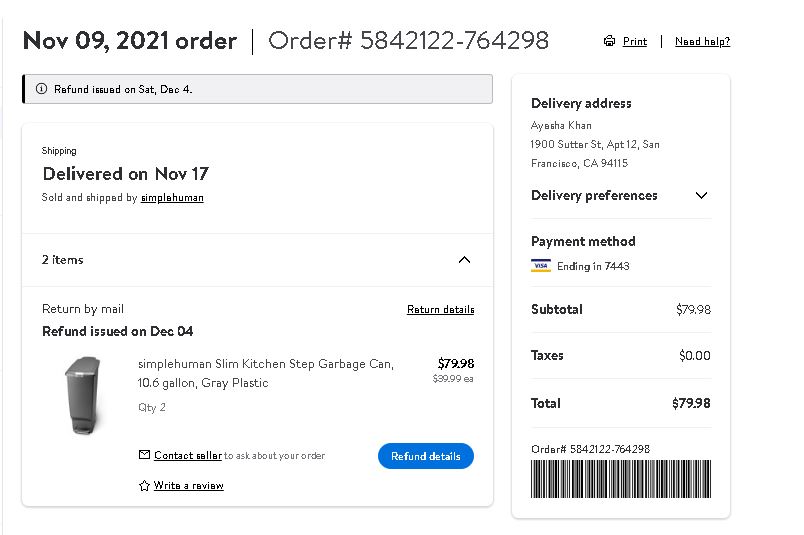Open the Delivery preferences section label

(x=594, y=195)
